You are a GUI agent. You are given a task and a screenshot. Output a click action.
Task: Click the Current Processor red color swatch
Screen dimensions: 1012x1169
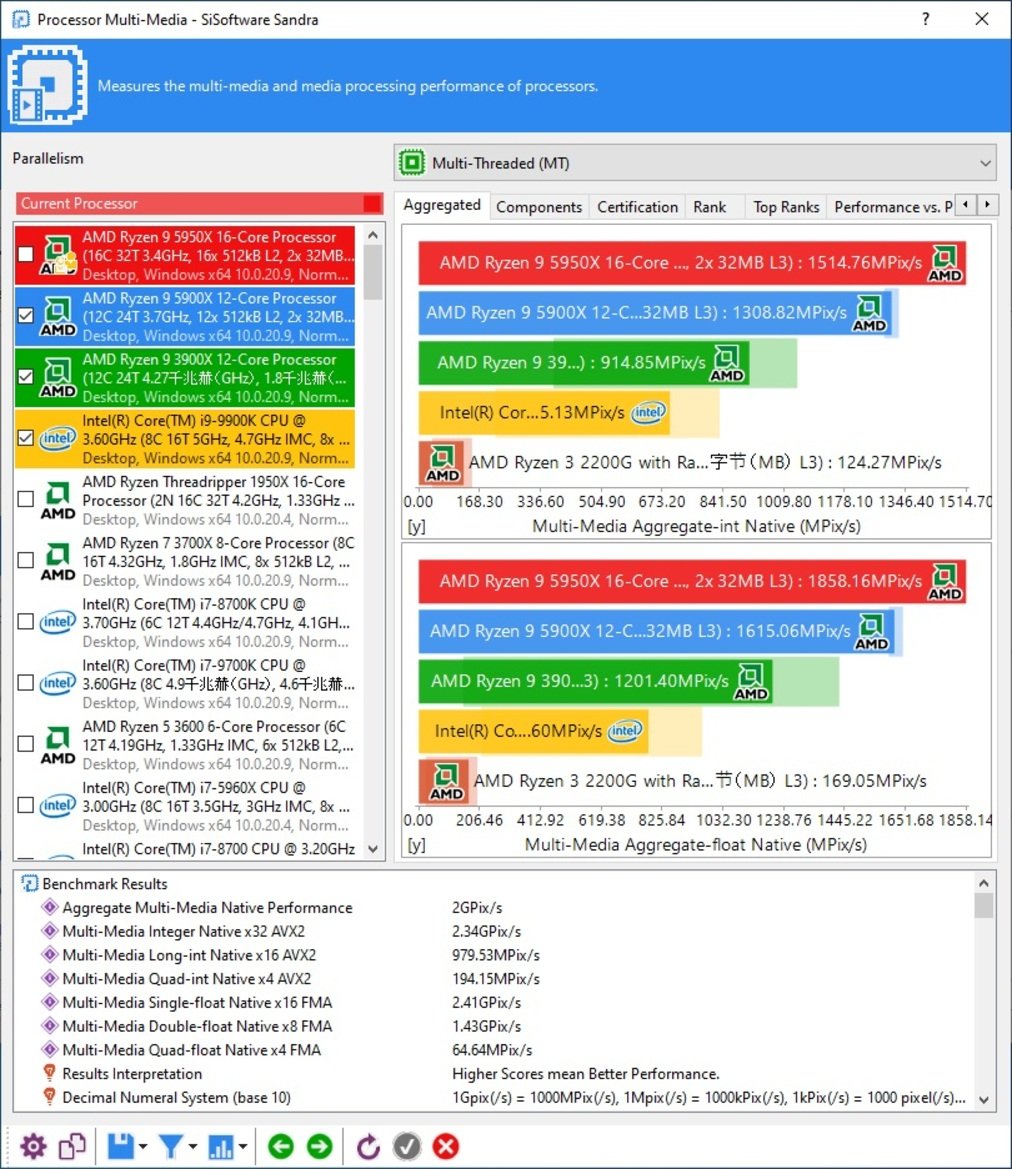click(371, 204)
